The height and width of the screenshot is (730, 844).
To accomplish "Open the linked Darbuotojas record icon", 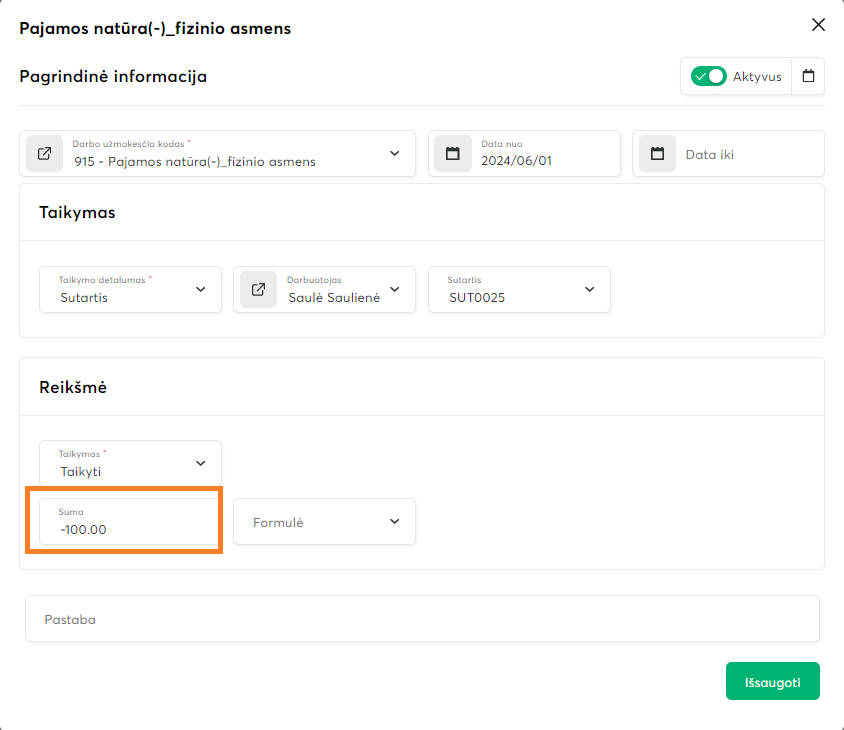I will 258,290.
